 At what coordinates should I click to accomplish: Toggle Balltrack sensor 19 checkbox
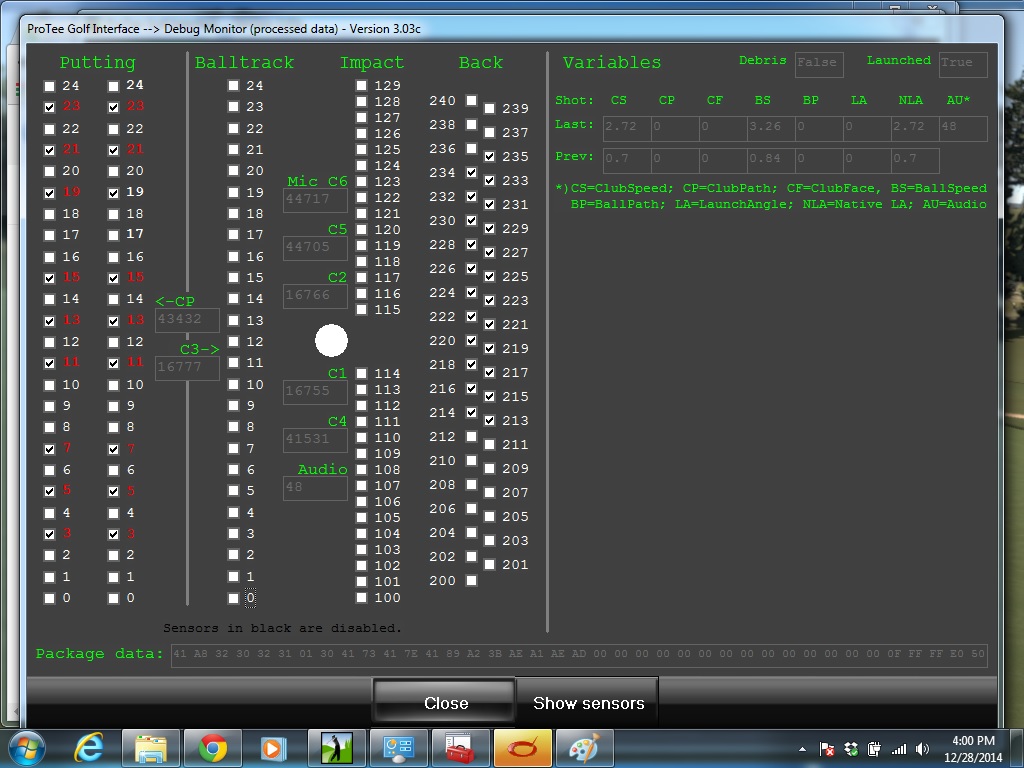pos(233,193)
